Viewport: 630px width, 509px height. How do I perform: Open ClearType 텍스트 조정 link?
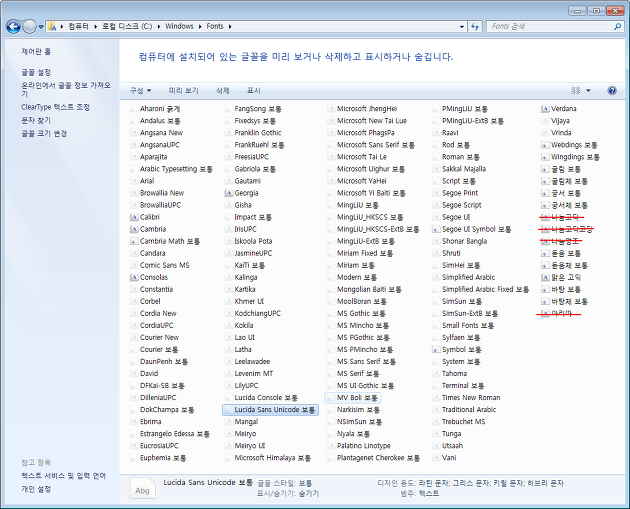[55, 107]
